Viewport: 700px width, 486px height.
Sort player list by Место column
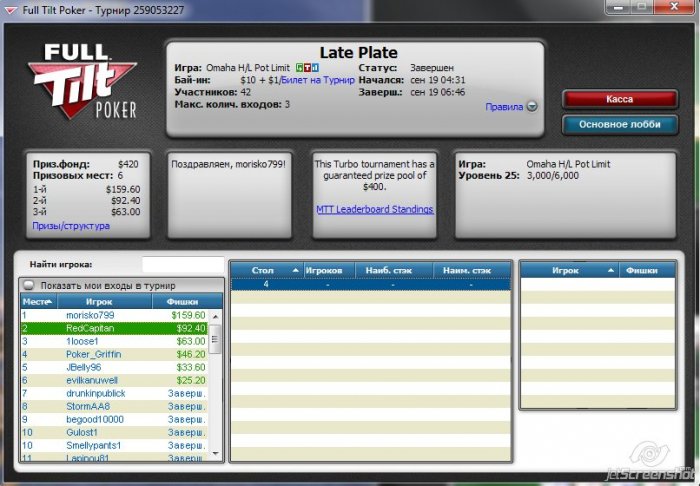click(39, 302)
